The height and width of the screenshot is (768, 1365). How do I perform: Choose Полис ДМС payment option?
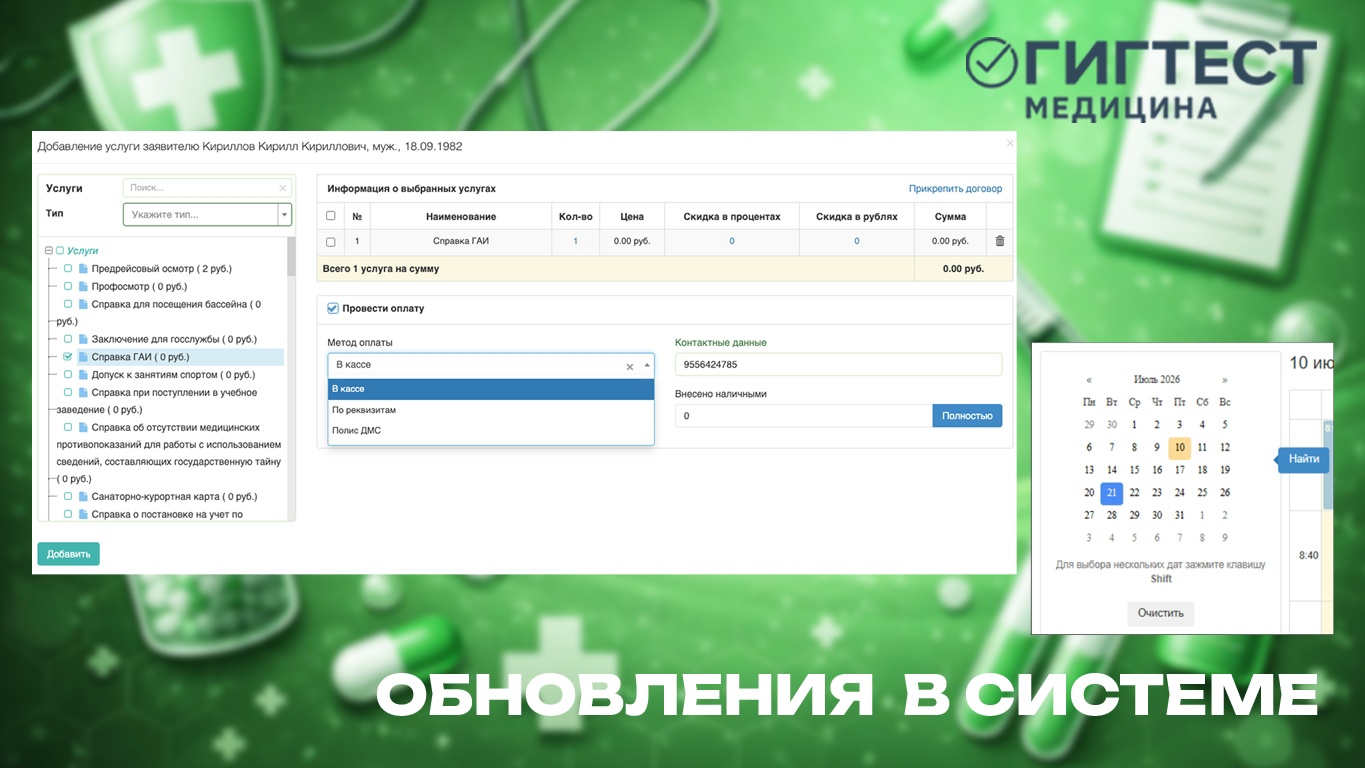491,431
